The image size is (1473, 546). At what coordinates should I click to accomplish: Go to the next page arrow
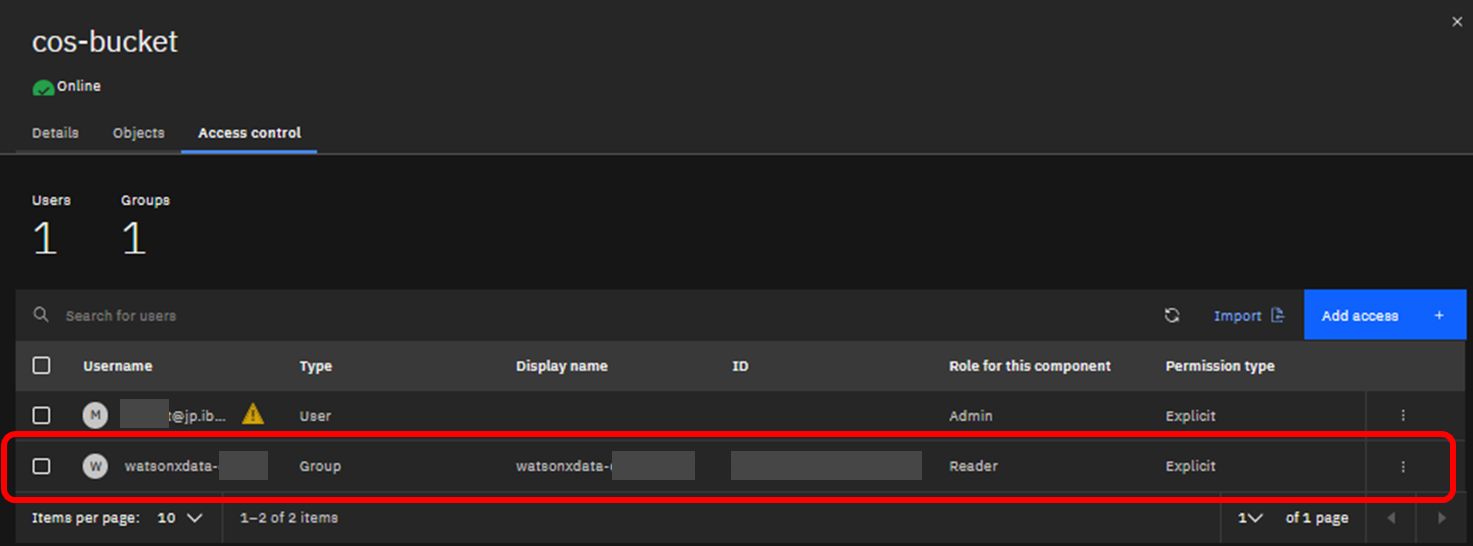click(x=1441, y=518)
